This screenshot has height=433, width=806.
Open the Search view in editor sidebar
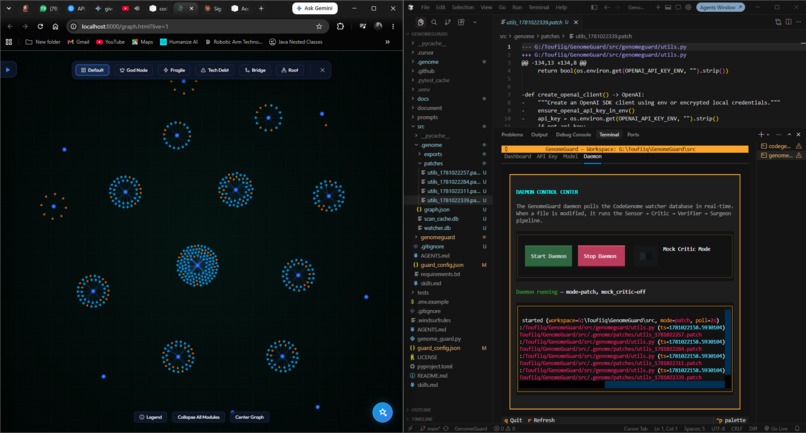pyautogui.click(x=434, y=22)
